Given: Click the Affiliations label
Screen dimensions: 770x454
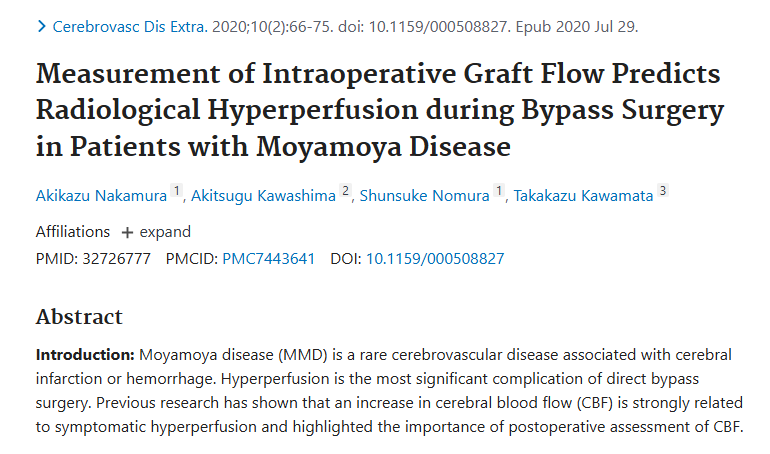Looking at the screenshot, I should [x=73, y=232].
